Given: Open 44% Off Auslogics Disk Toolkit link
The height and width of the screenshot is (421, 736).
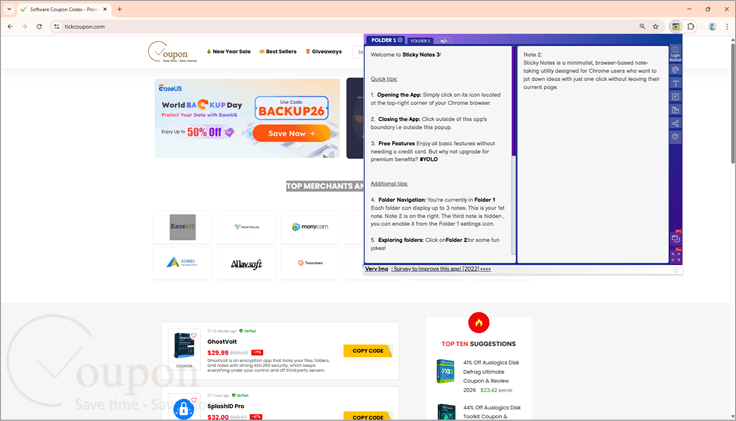Looking at the screenshot, I should pos(491,412).
